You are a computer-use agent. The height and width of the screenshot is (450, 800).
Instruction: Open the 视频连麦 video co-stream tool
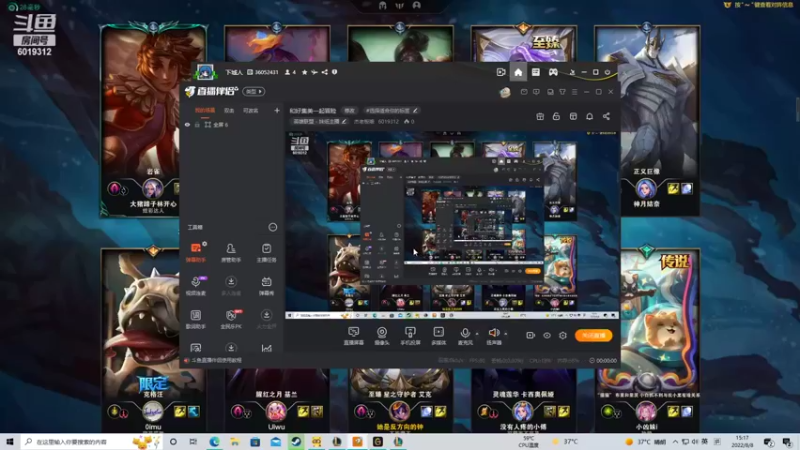pos(195,286)
